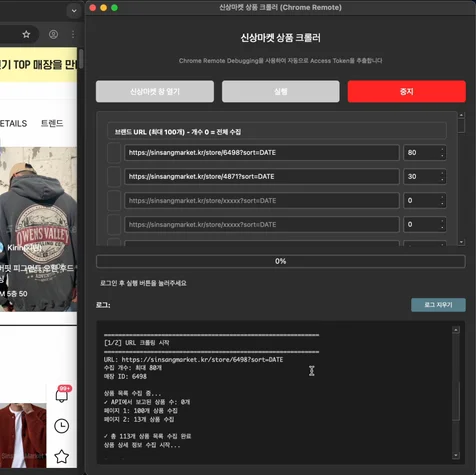Viewport: 476px width, 475px height.
Task: Open the Chrome profile avatar icon
Action: click(x=53, y=34)
